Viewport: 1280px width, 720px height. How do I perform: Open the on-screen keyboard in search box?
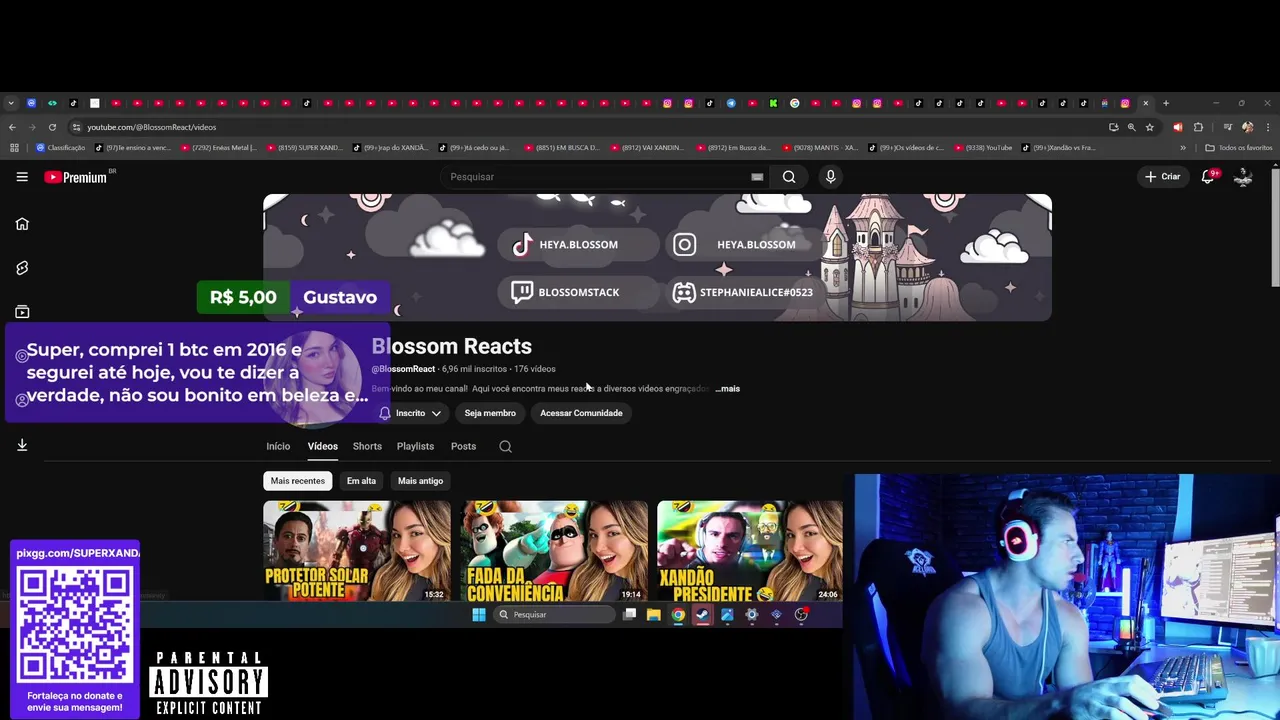pos(757,177)
